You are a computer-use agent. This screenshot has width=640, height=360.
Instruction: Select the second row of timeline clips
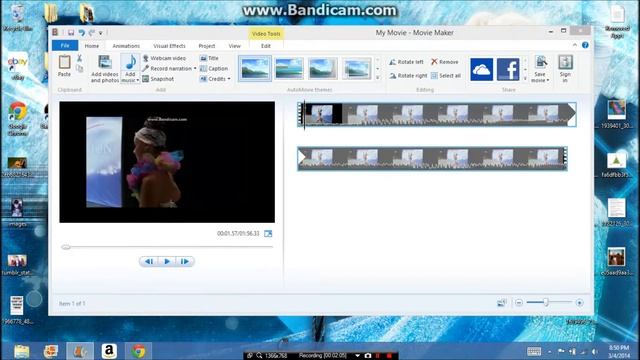coord(432,158)
